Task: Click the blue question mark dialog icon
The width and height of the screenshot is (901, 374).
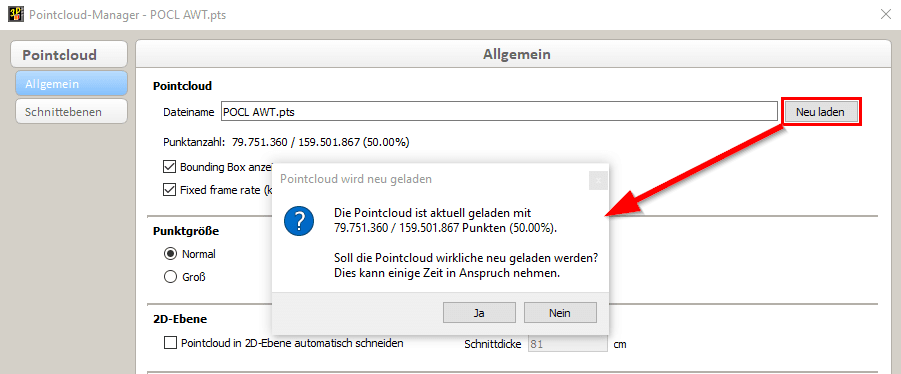Action: coord(299,221)
